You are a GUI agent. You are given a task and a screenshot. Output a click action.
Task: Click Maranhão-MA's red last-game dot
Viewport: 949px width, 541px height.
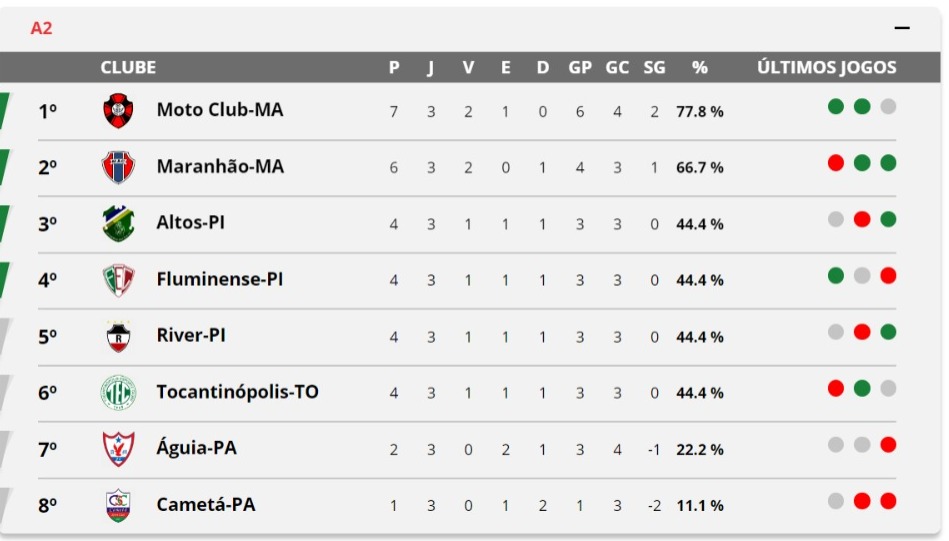click(836, 163)
